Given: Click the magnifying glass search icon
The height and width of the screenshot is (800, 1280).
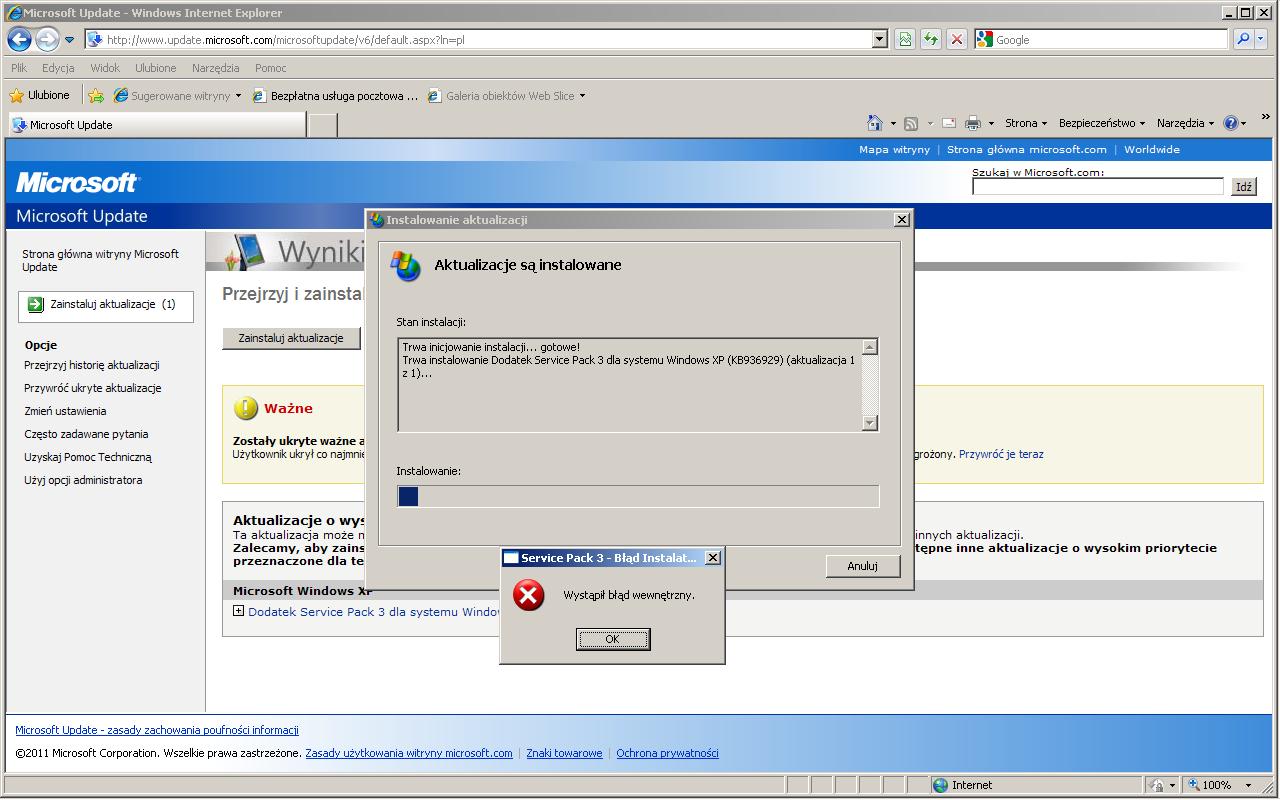Looking at the screenshot, I should 1241,40.
